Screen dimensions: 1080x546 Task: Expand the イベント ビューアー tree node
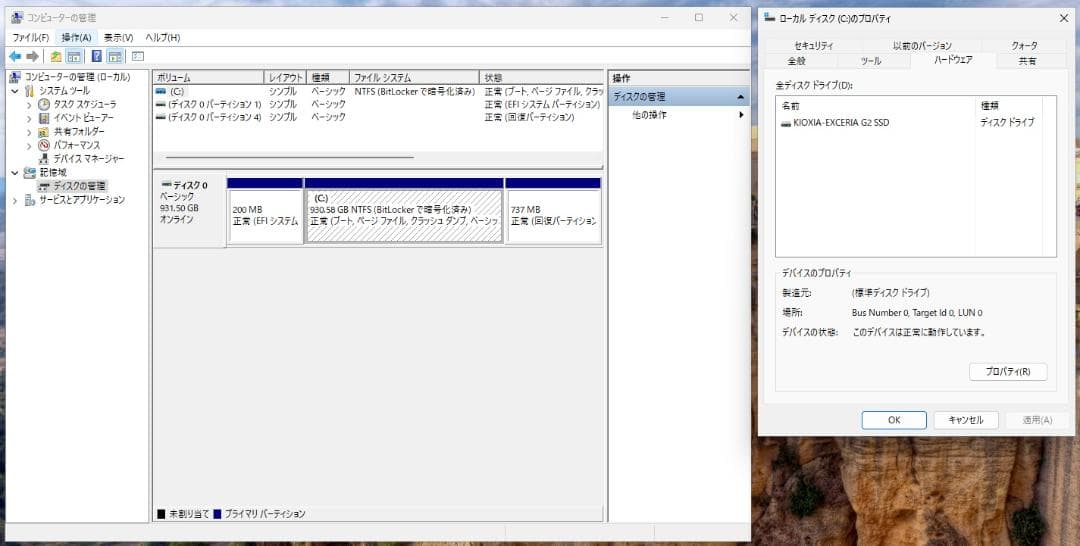tap(29, 118)
